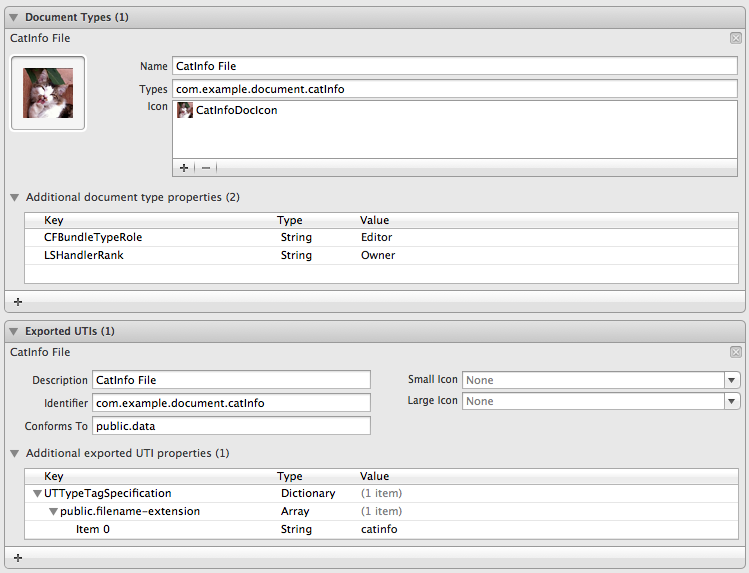Collapse Additional document type properties
The height and width of the screenshot is (573, 749).
click(15, 197)
